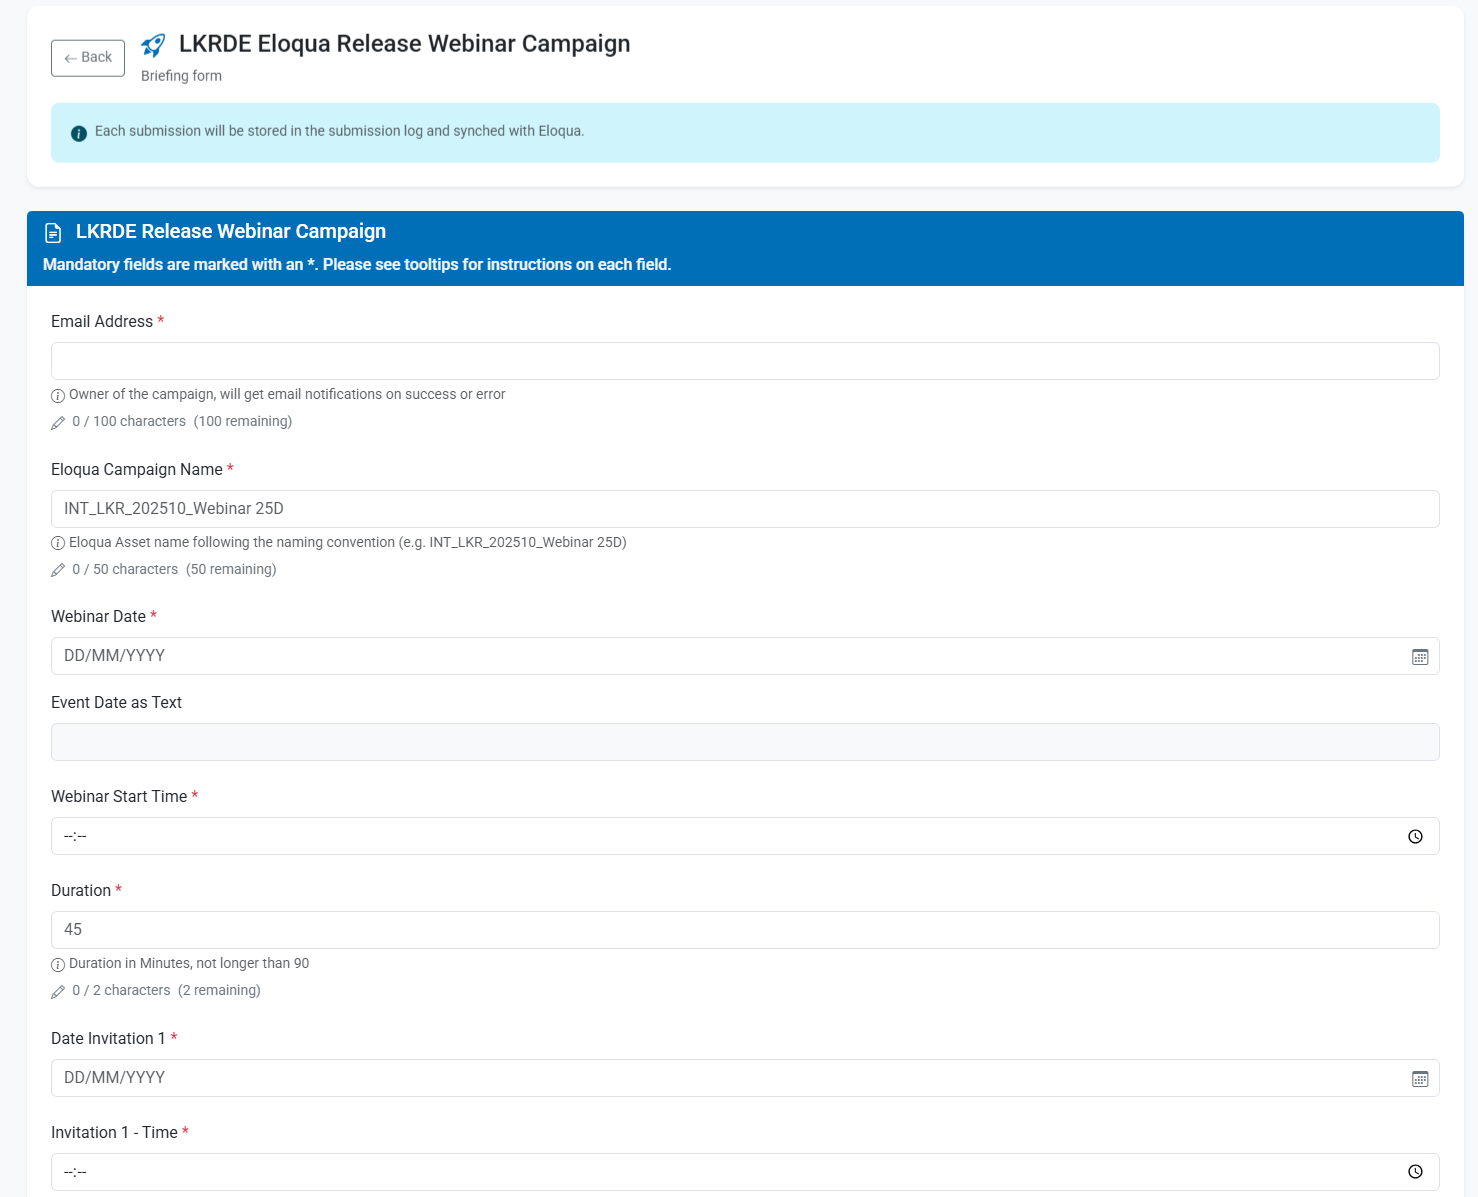Click the Event Date as Text field
Viewport: 1478px width, 1197px height.
[745, 742]
